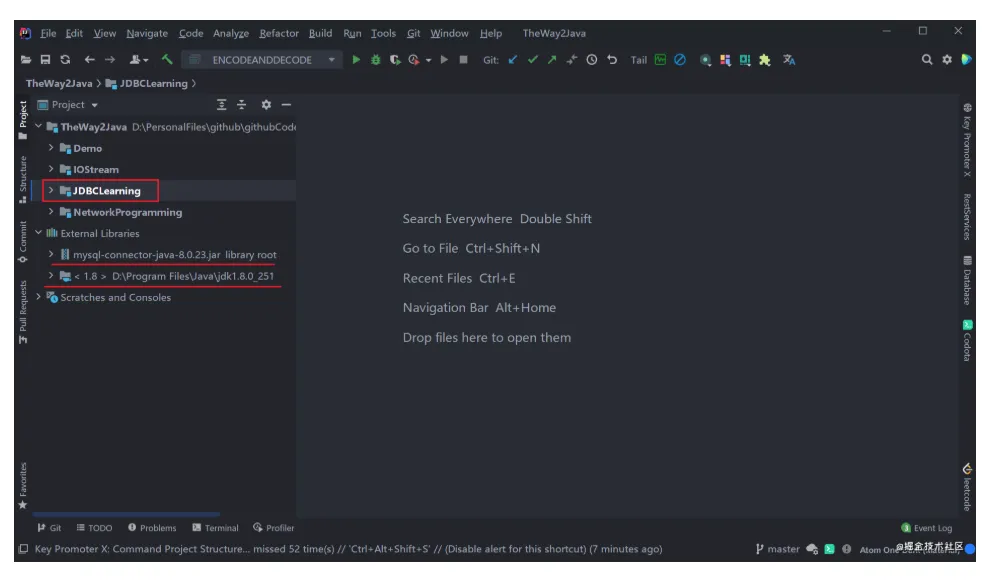989x584 pixels.
Task: Click the green Build Project hammer
Action: tap(167, 60)
